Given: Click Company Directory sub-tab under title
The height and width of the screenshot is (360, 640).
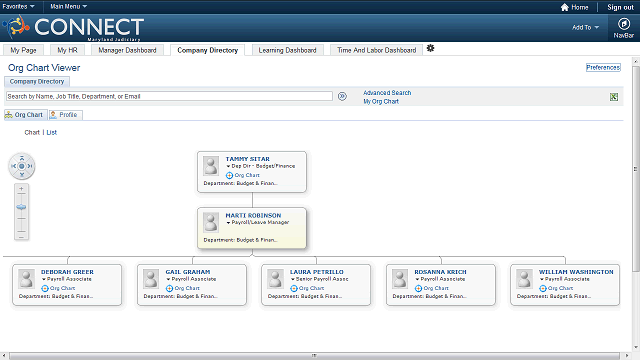Looking at the screenshot, I should pyautogui.click(x=37, y=82).
